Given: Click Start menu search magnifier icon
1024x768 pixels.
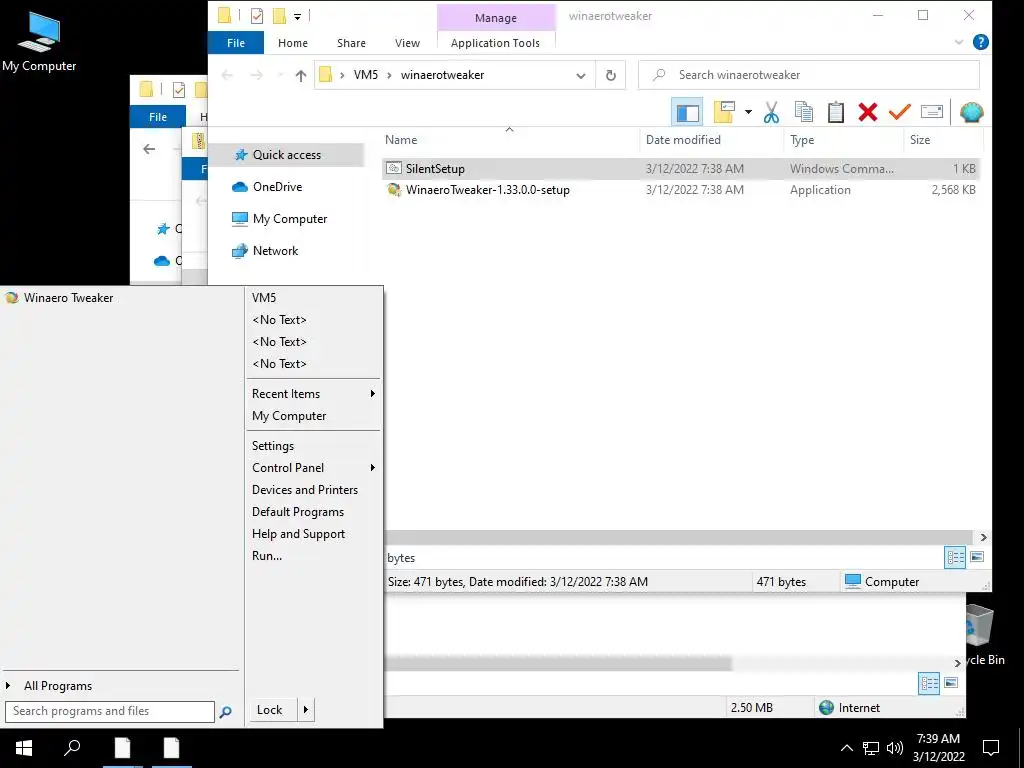Looking at the screenshot, I should 226,712.
